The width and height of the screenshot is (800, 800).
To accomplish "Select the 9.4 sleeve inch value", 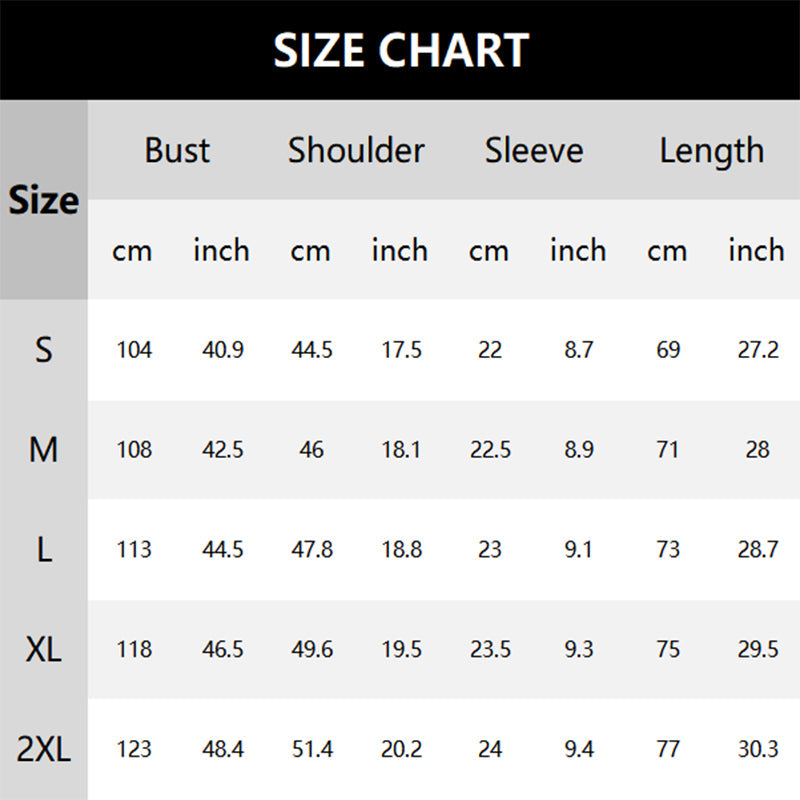I will pos(579,749).
